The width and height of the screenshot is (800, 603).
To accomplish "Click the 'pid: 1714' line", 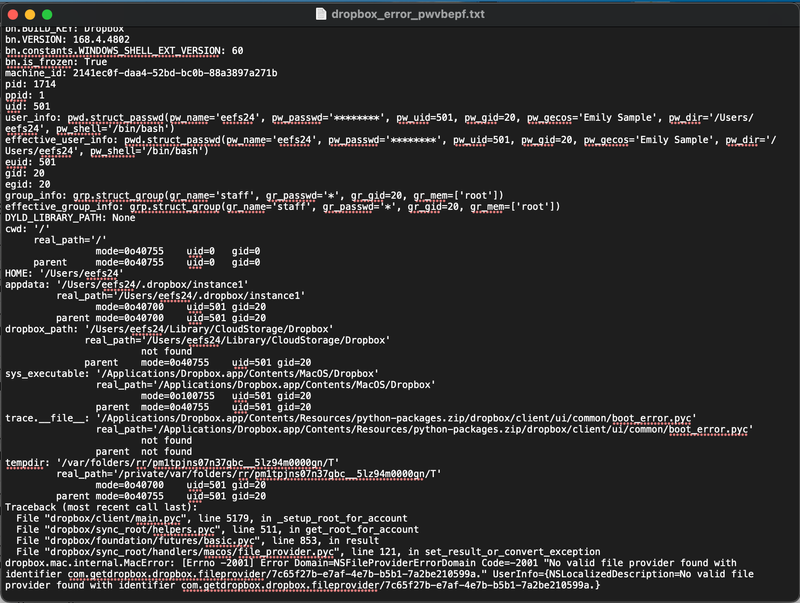I will 32,83.
